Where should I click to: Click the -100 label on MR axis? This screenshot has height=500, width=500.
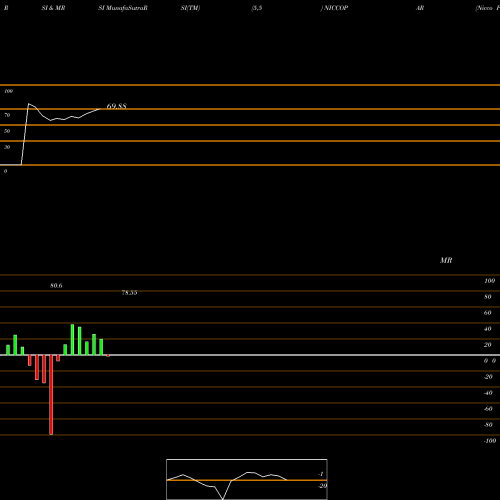point(490,441)
